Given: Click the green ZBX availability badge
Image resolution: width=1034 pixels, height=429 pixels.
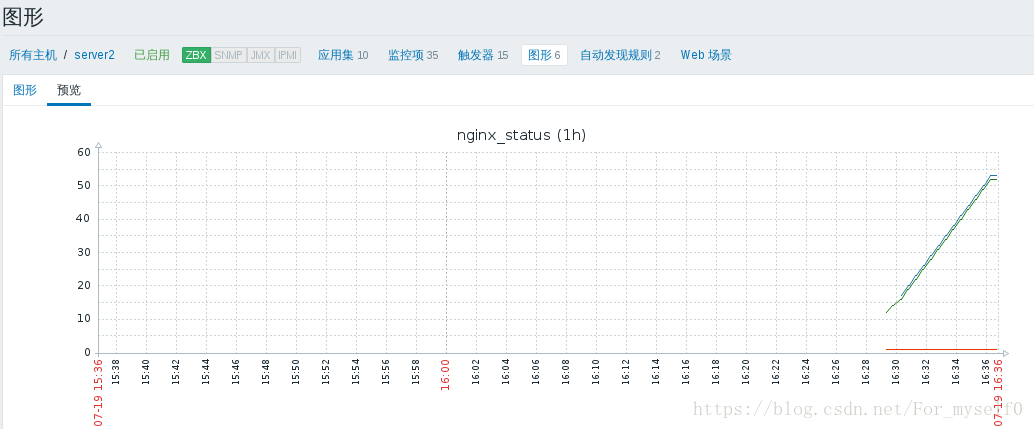Looking at the screenshot, I should tap(197, 55).
